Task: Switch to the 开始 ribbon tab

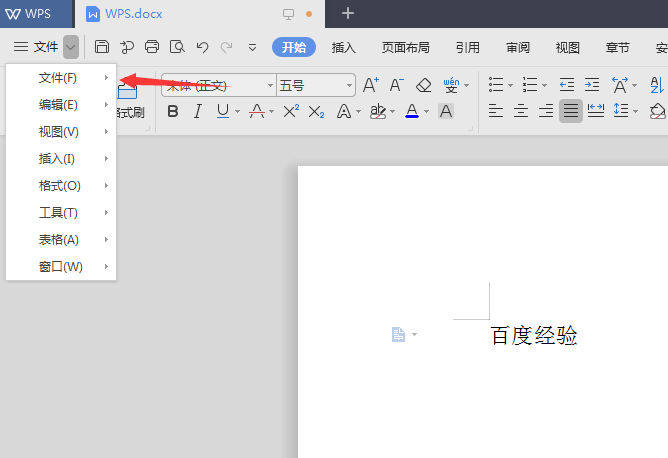Action: [294, 47]
